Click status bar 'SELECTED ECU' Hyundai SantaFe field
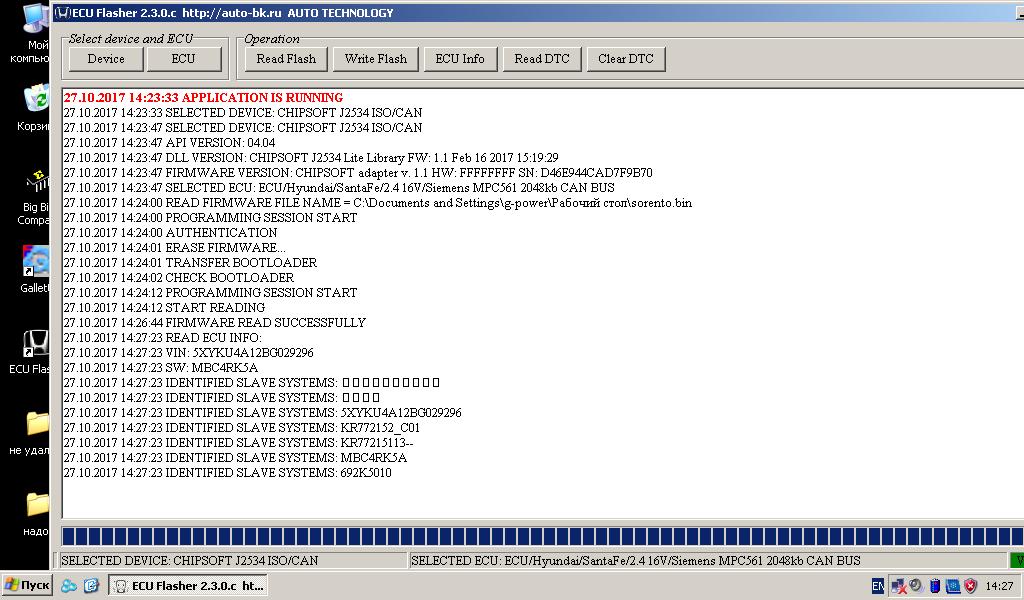 (709, 561)
